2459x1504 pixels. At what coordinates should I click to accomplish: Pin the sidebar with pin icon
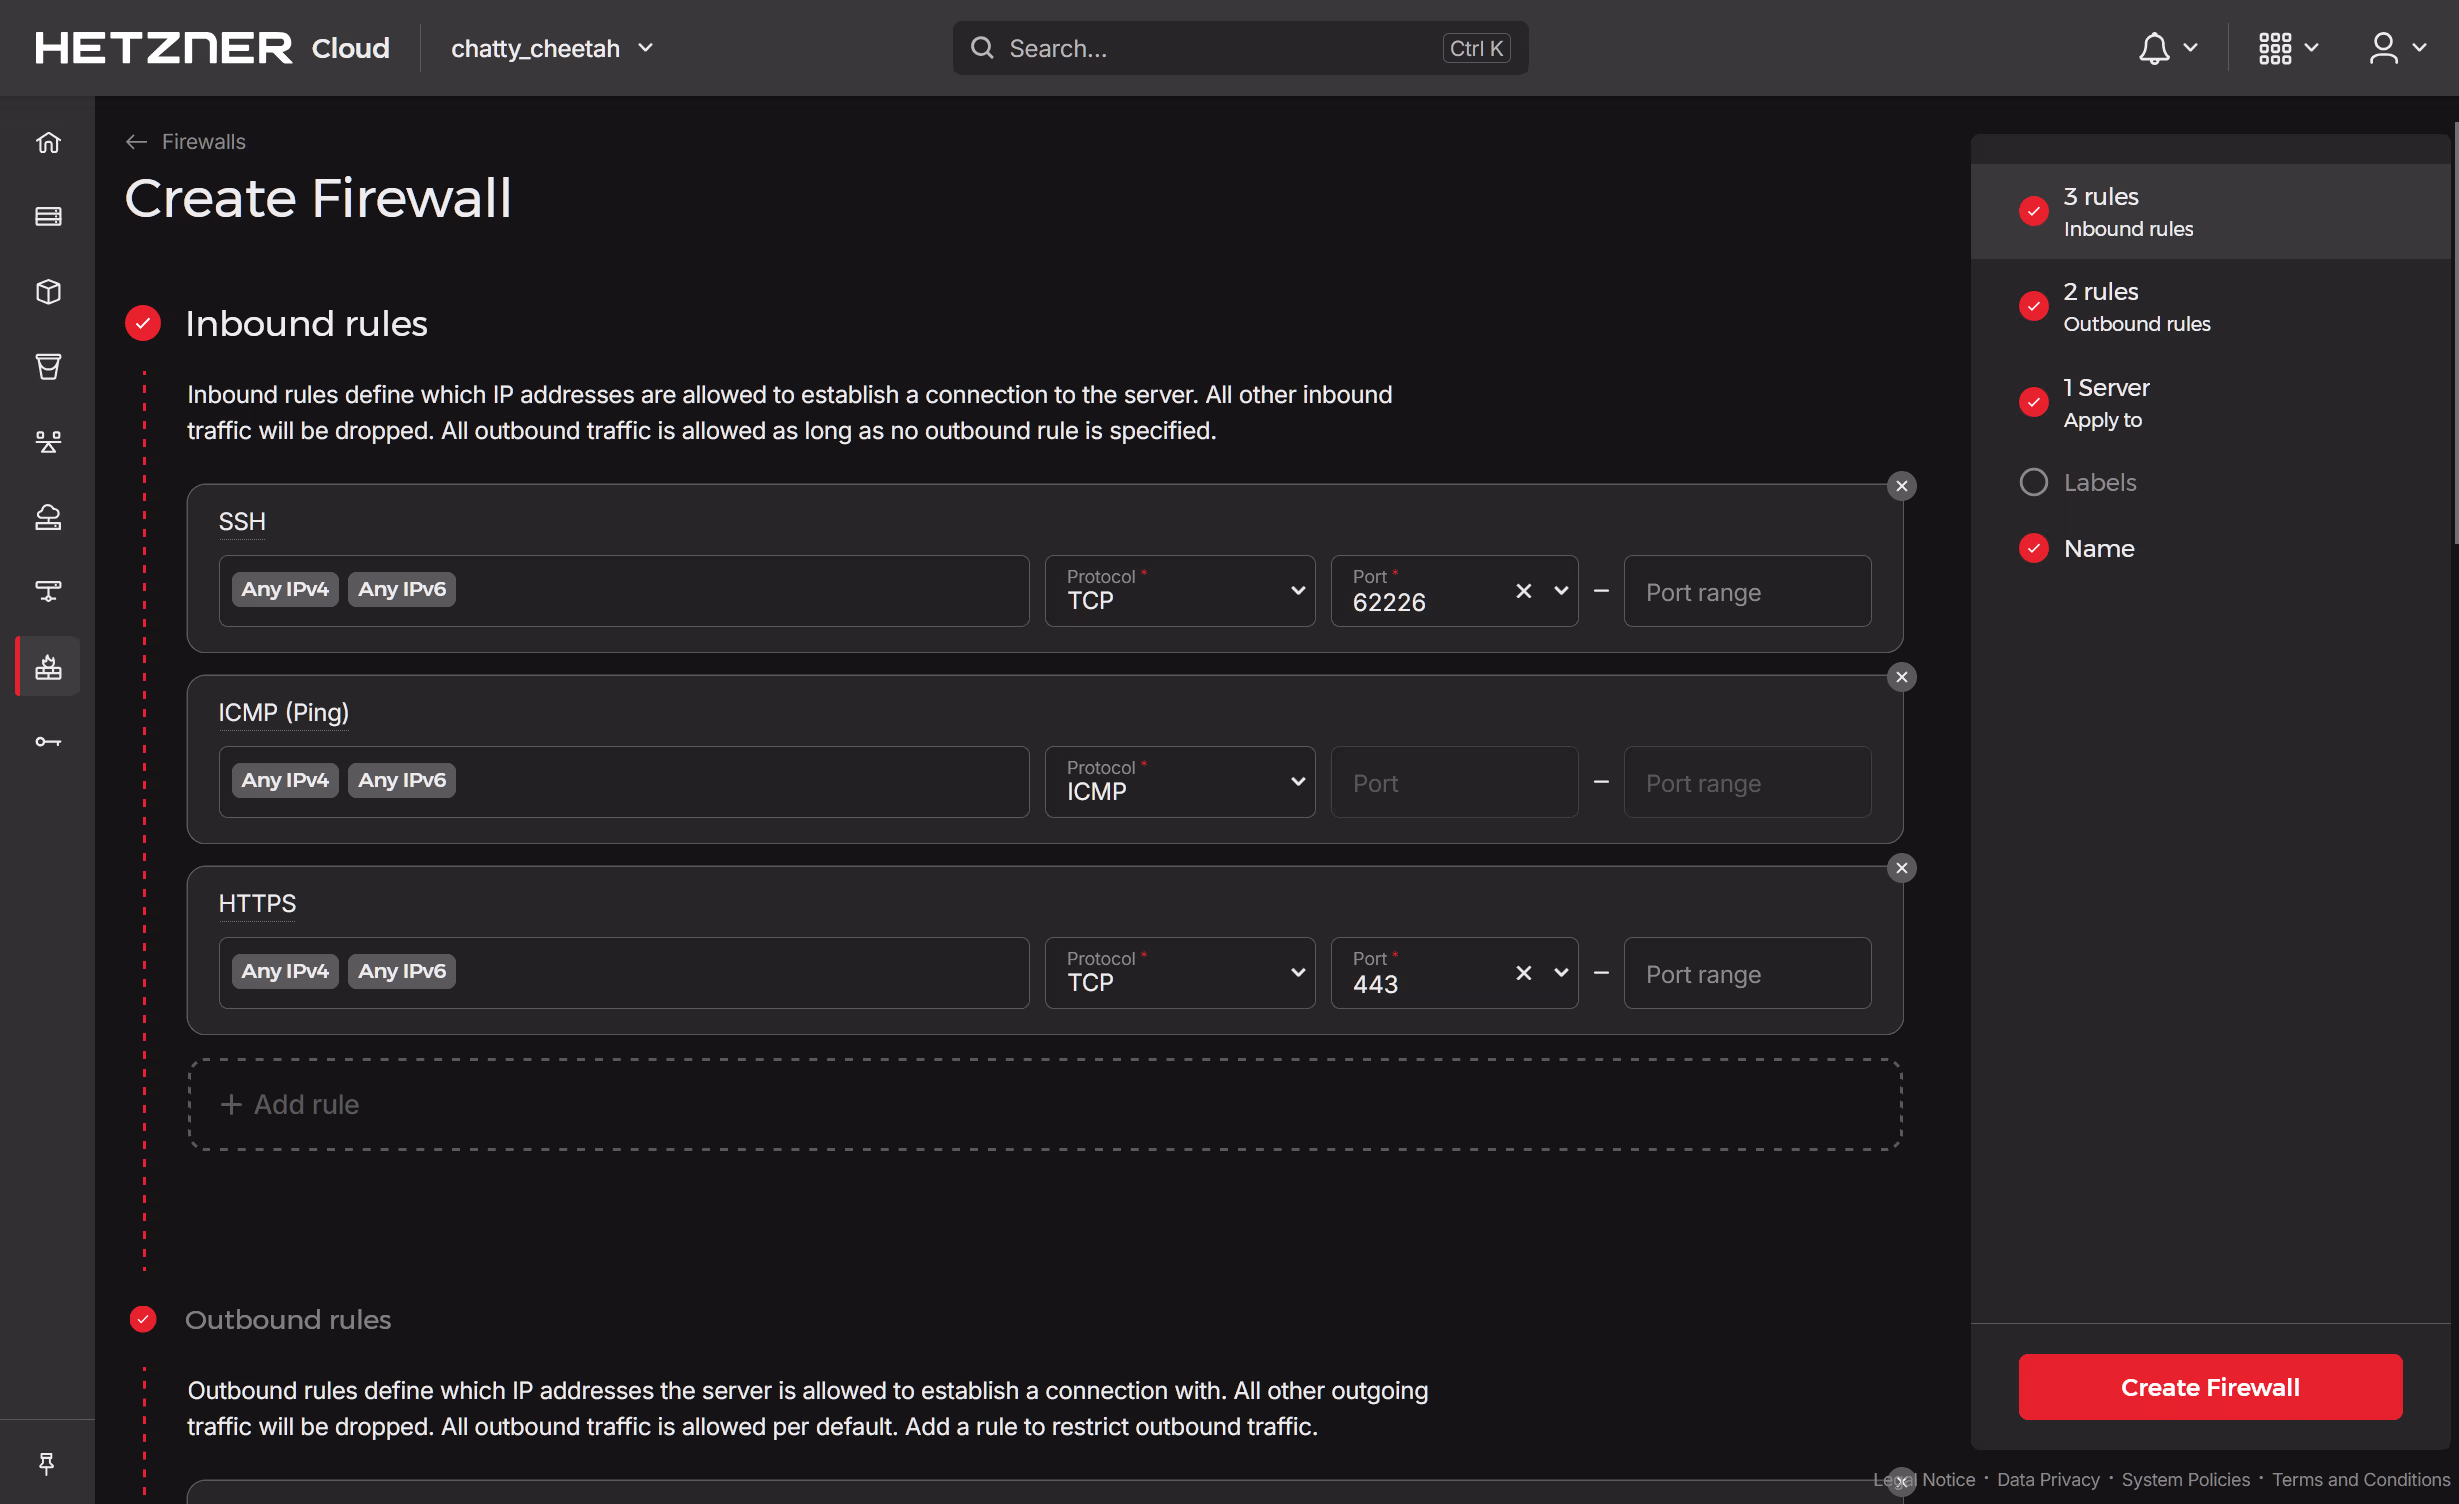47,1464
